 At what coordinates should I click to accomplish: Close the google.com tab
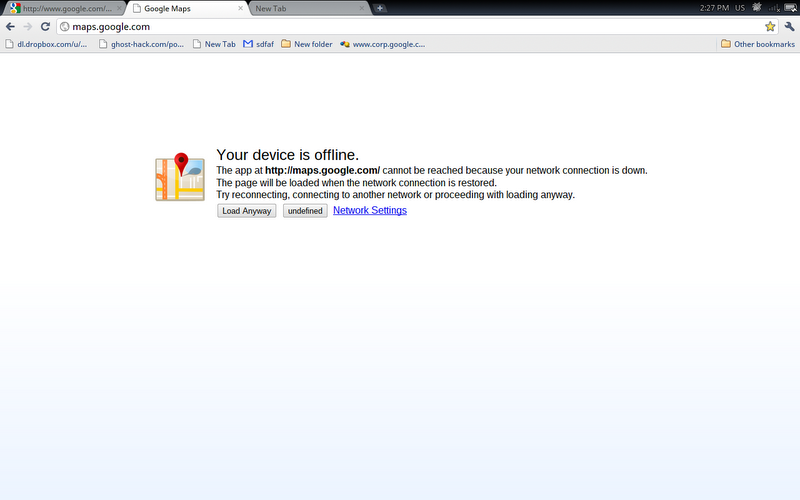[119, 8]
